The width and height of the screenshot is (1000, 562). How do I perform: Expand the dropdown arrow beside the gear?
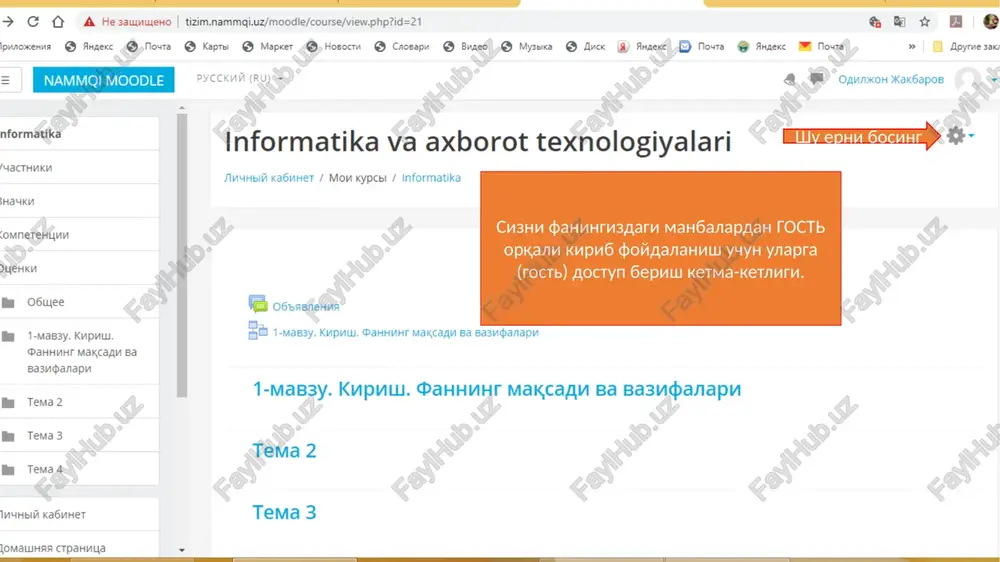(971, 135)
